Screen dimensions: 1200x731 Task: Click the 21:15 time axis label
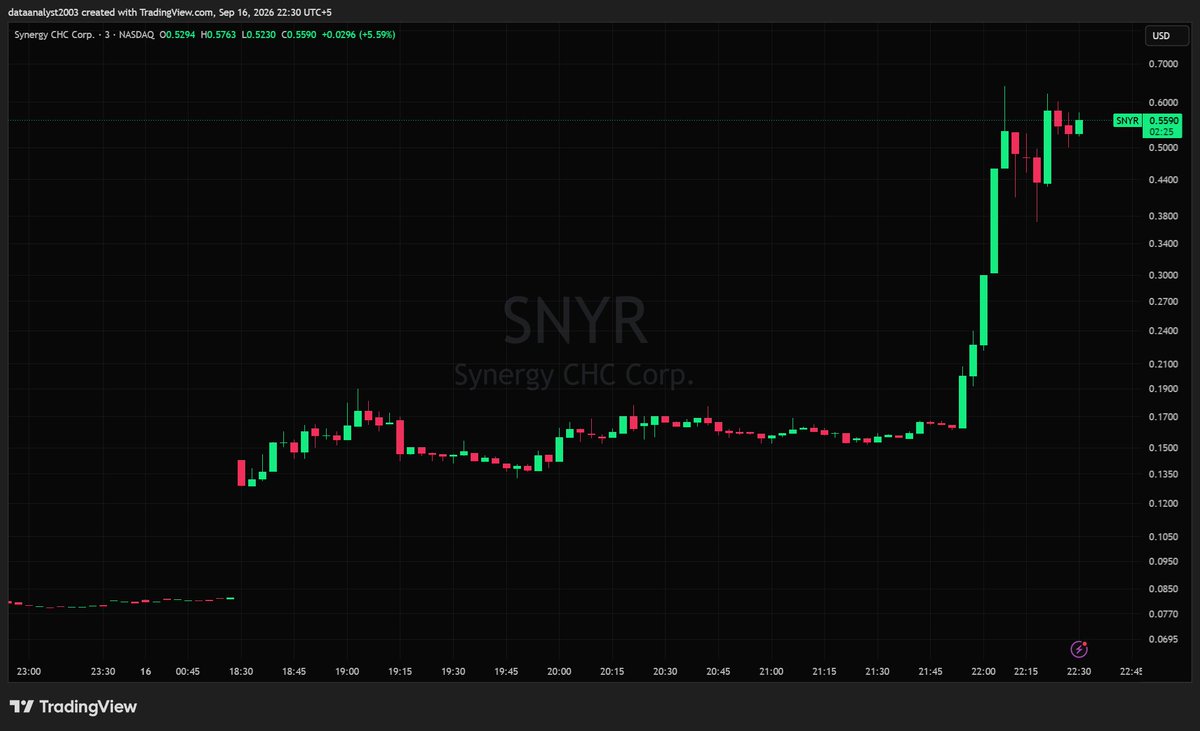[824, 671]
